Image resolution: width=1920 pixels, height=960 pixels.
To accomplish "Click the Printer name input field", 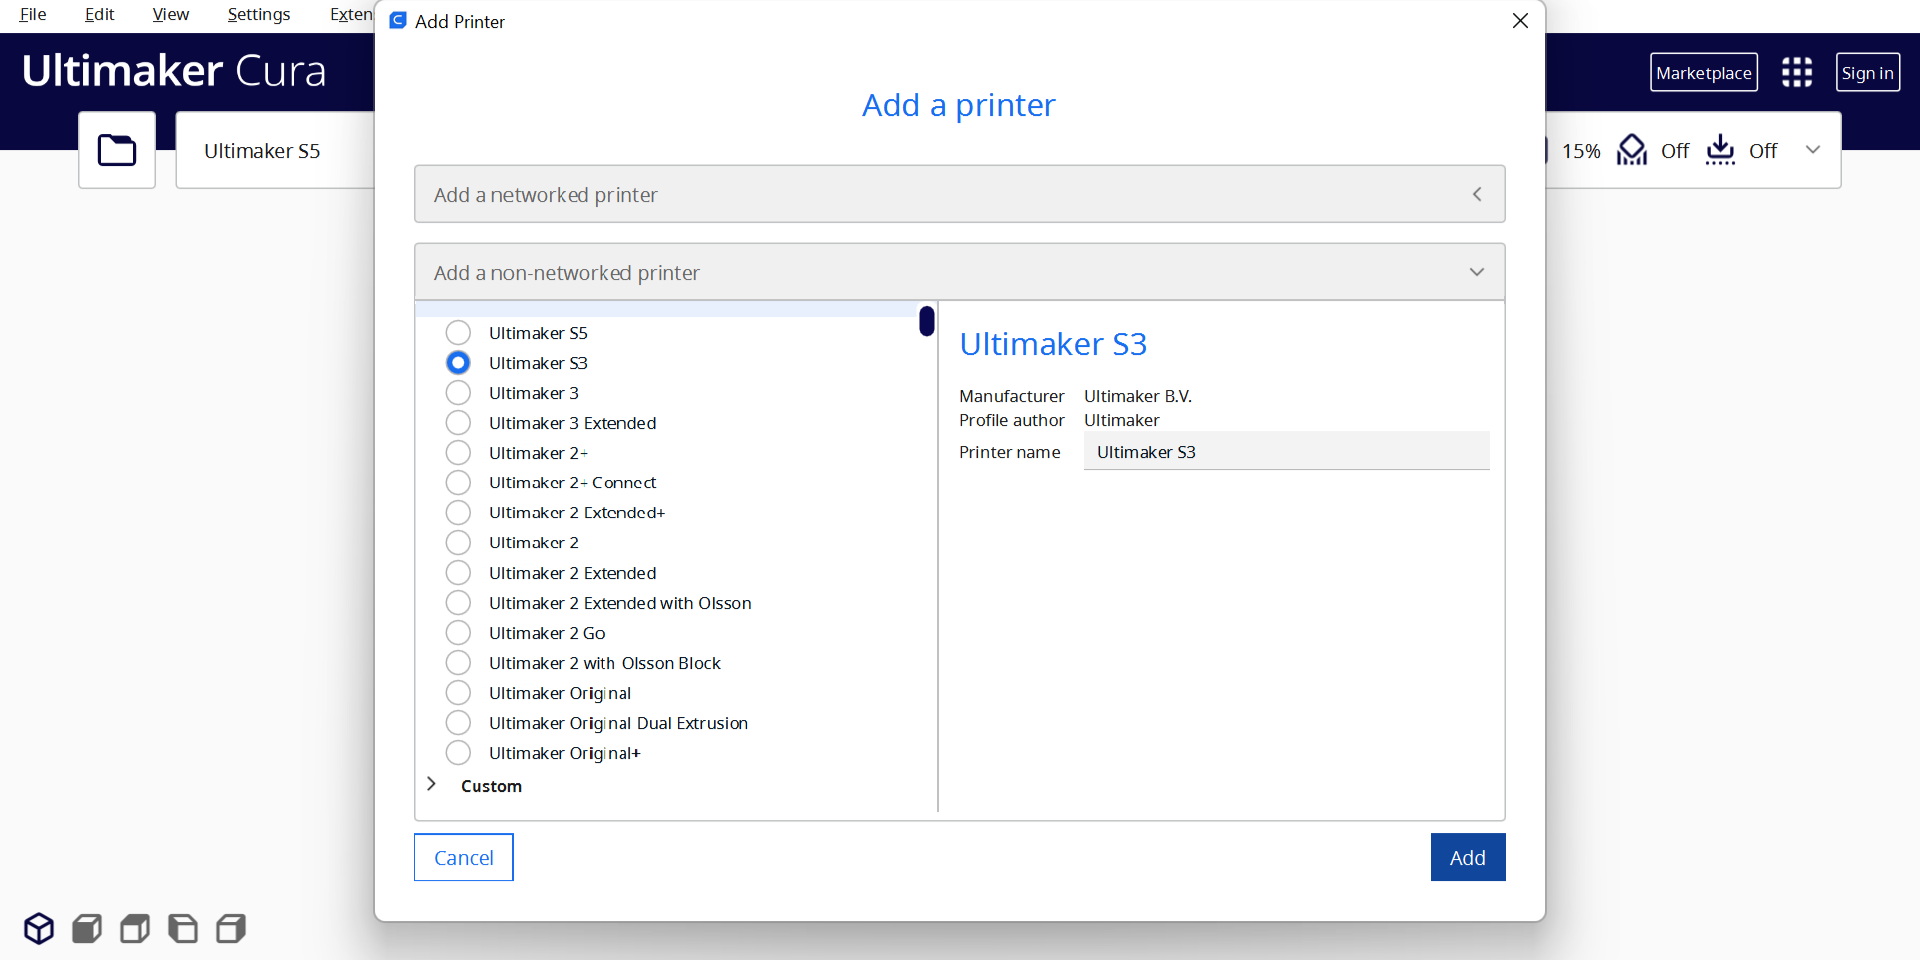I will [x=1286, y=452].
